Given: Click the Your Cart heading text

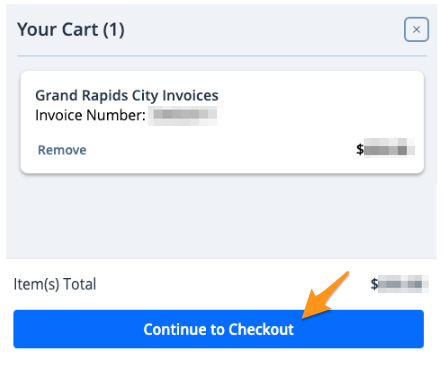Looking at the screenshot, I should [x=71, y=29].
